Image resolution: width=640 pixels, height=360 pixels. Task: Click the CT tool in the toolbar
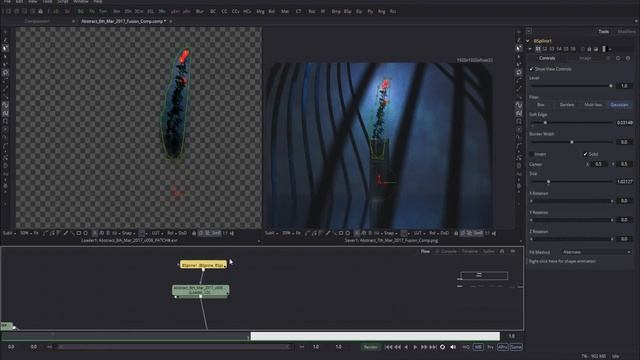click(298, 11)
